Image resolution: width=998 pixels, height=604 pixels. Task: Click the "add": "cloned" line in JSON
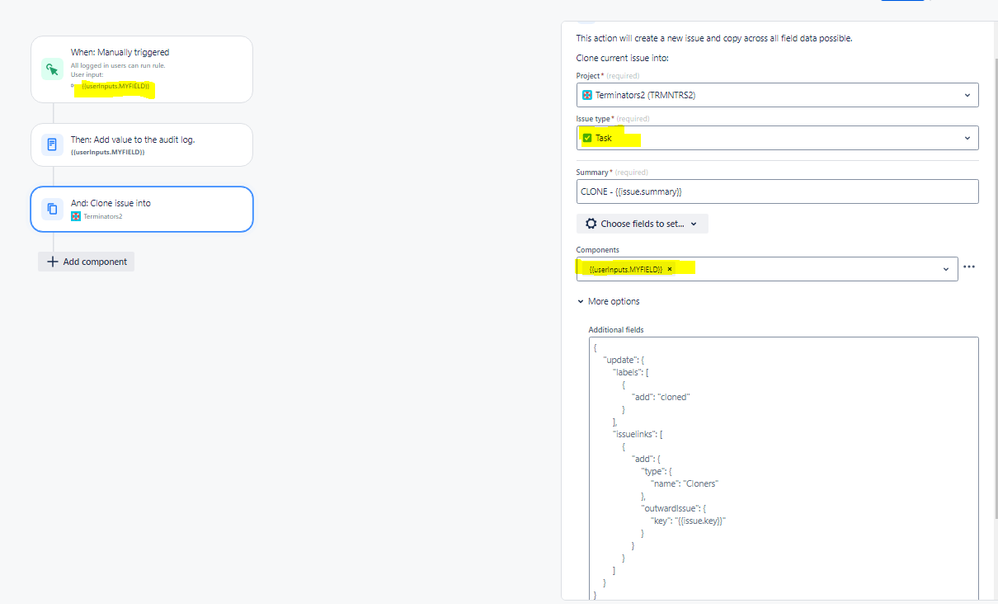[x=661, y=397]
